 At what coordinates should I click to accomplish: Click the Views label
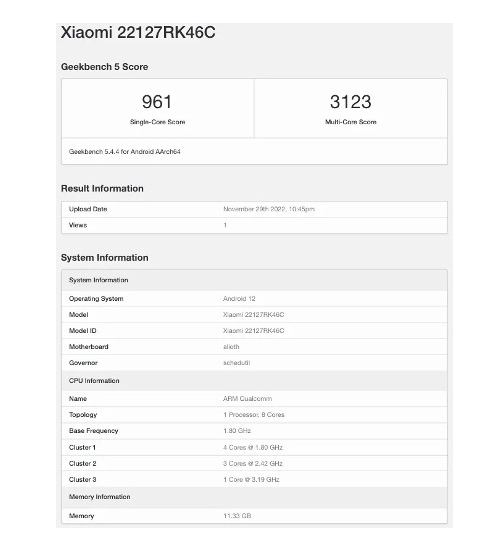(78, 225)
